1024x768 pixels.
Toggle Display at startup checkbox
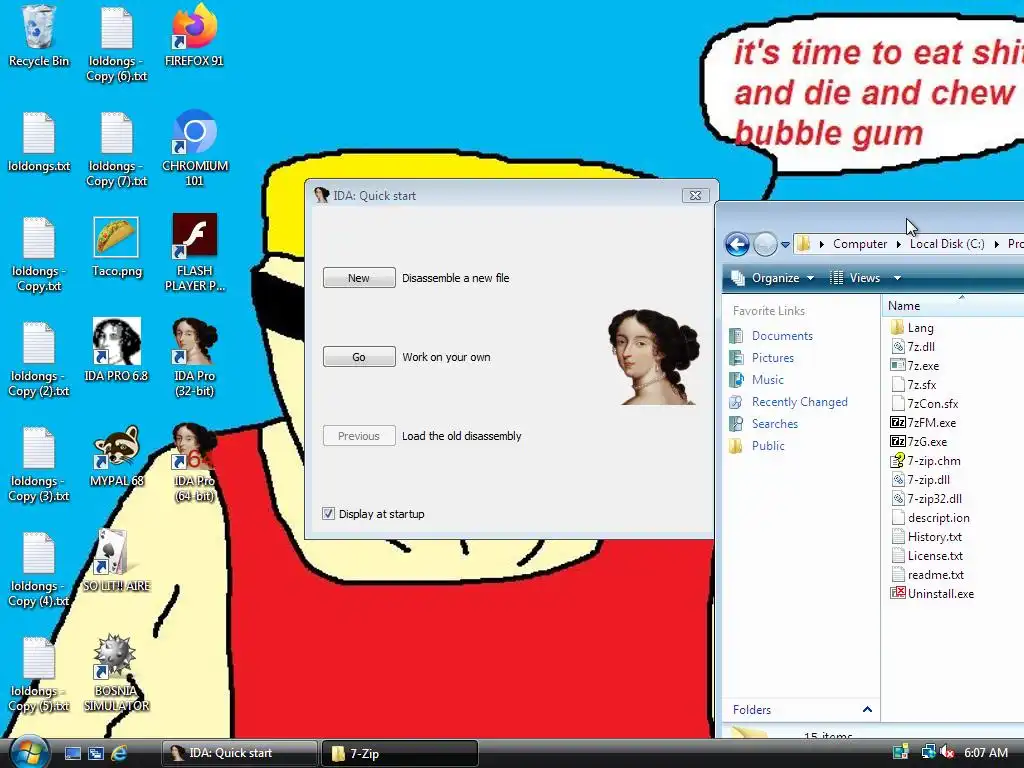coord(328,514)
